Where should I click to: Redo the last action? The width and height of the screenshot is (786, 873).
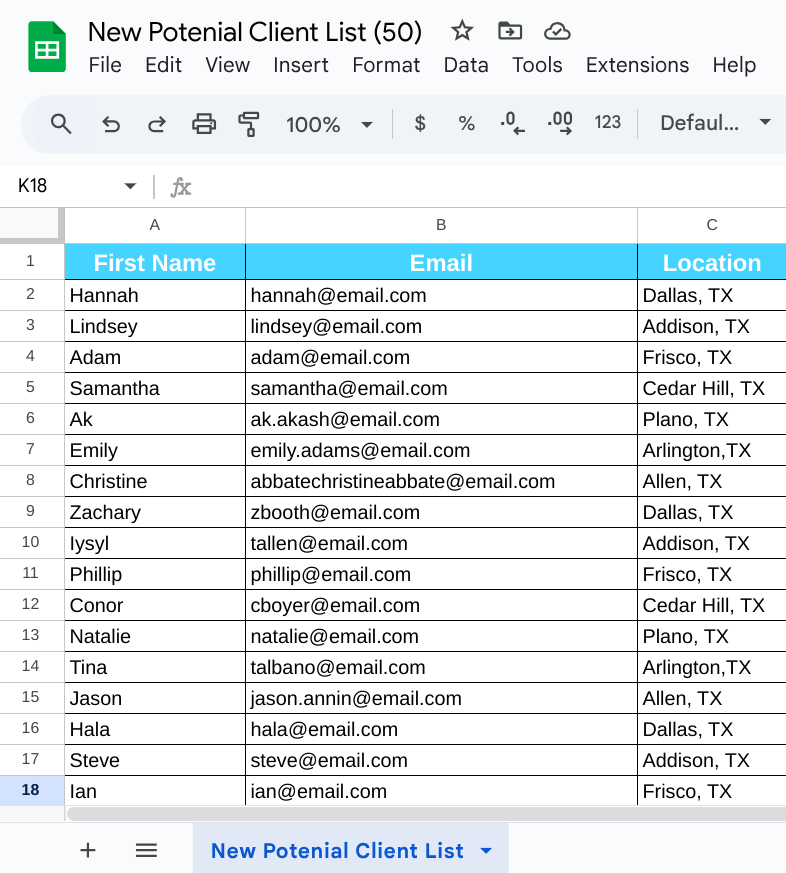click(x=157, y=124)
